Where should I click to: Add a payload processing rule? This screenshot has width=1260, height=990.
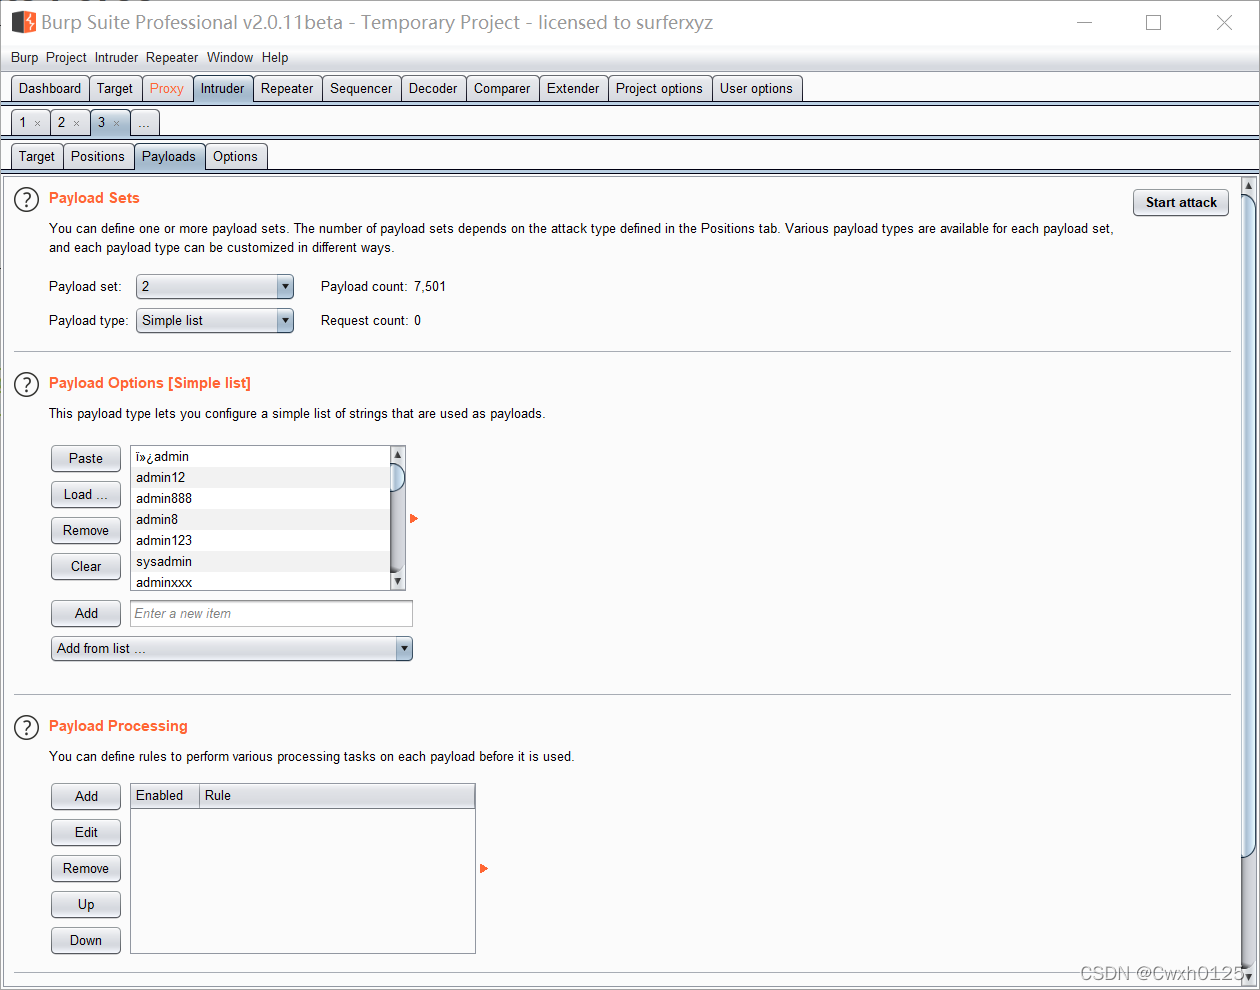(86, 797)
